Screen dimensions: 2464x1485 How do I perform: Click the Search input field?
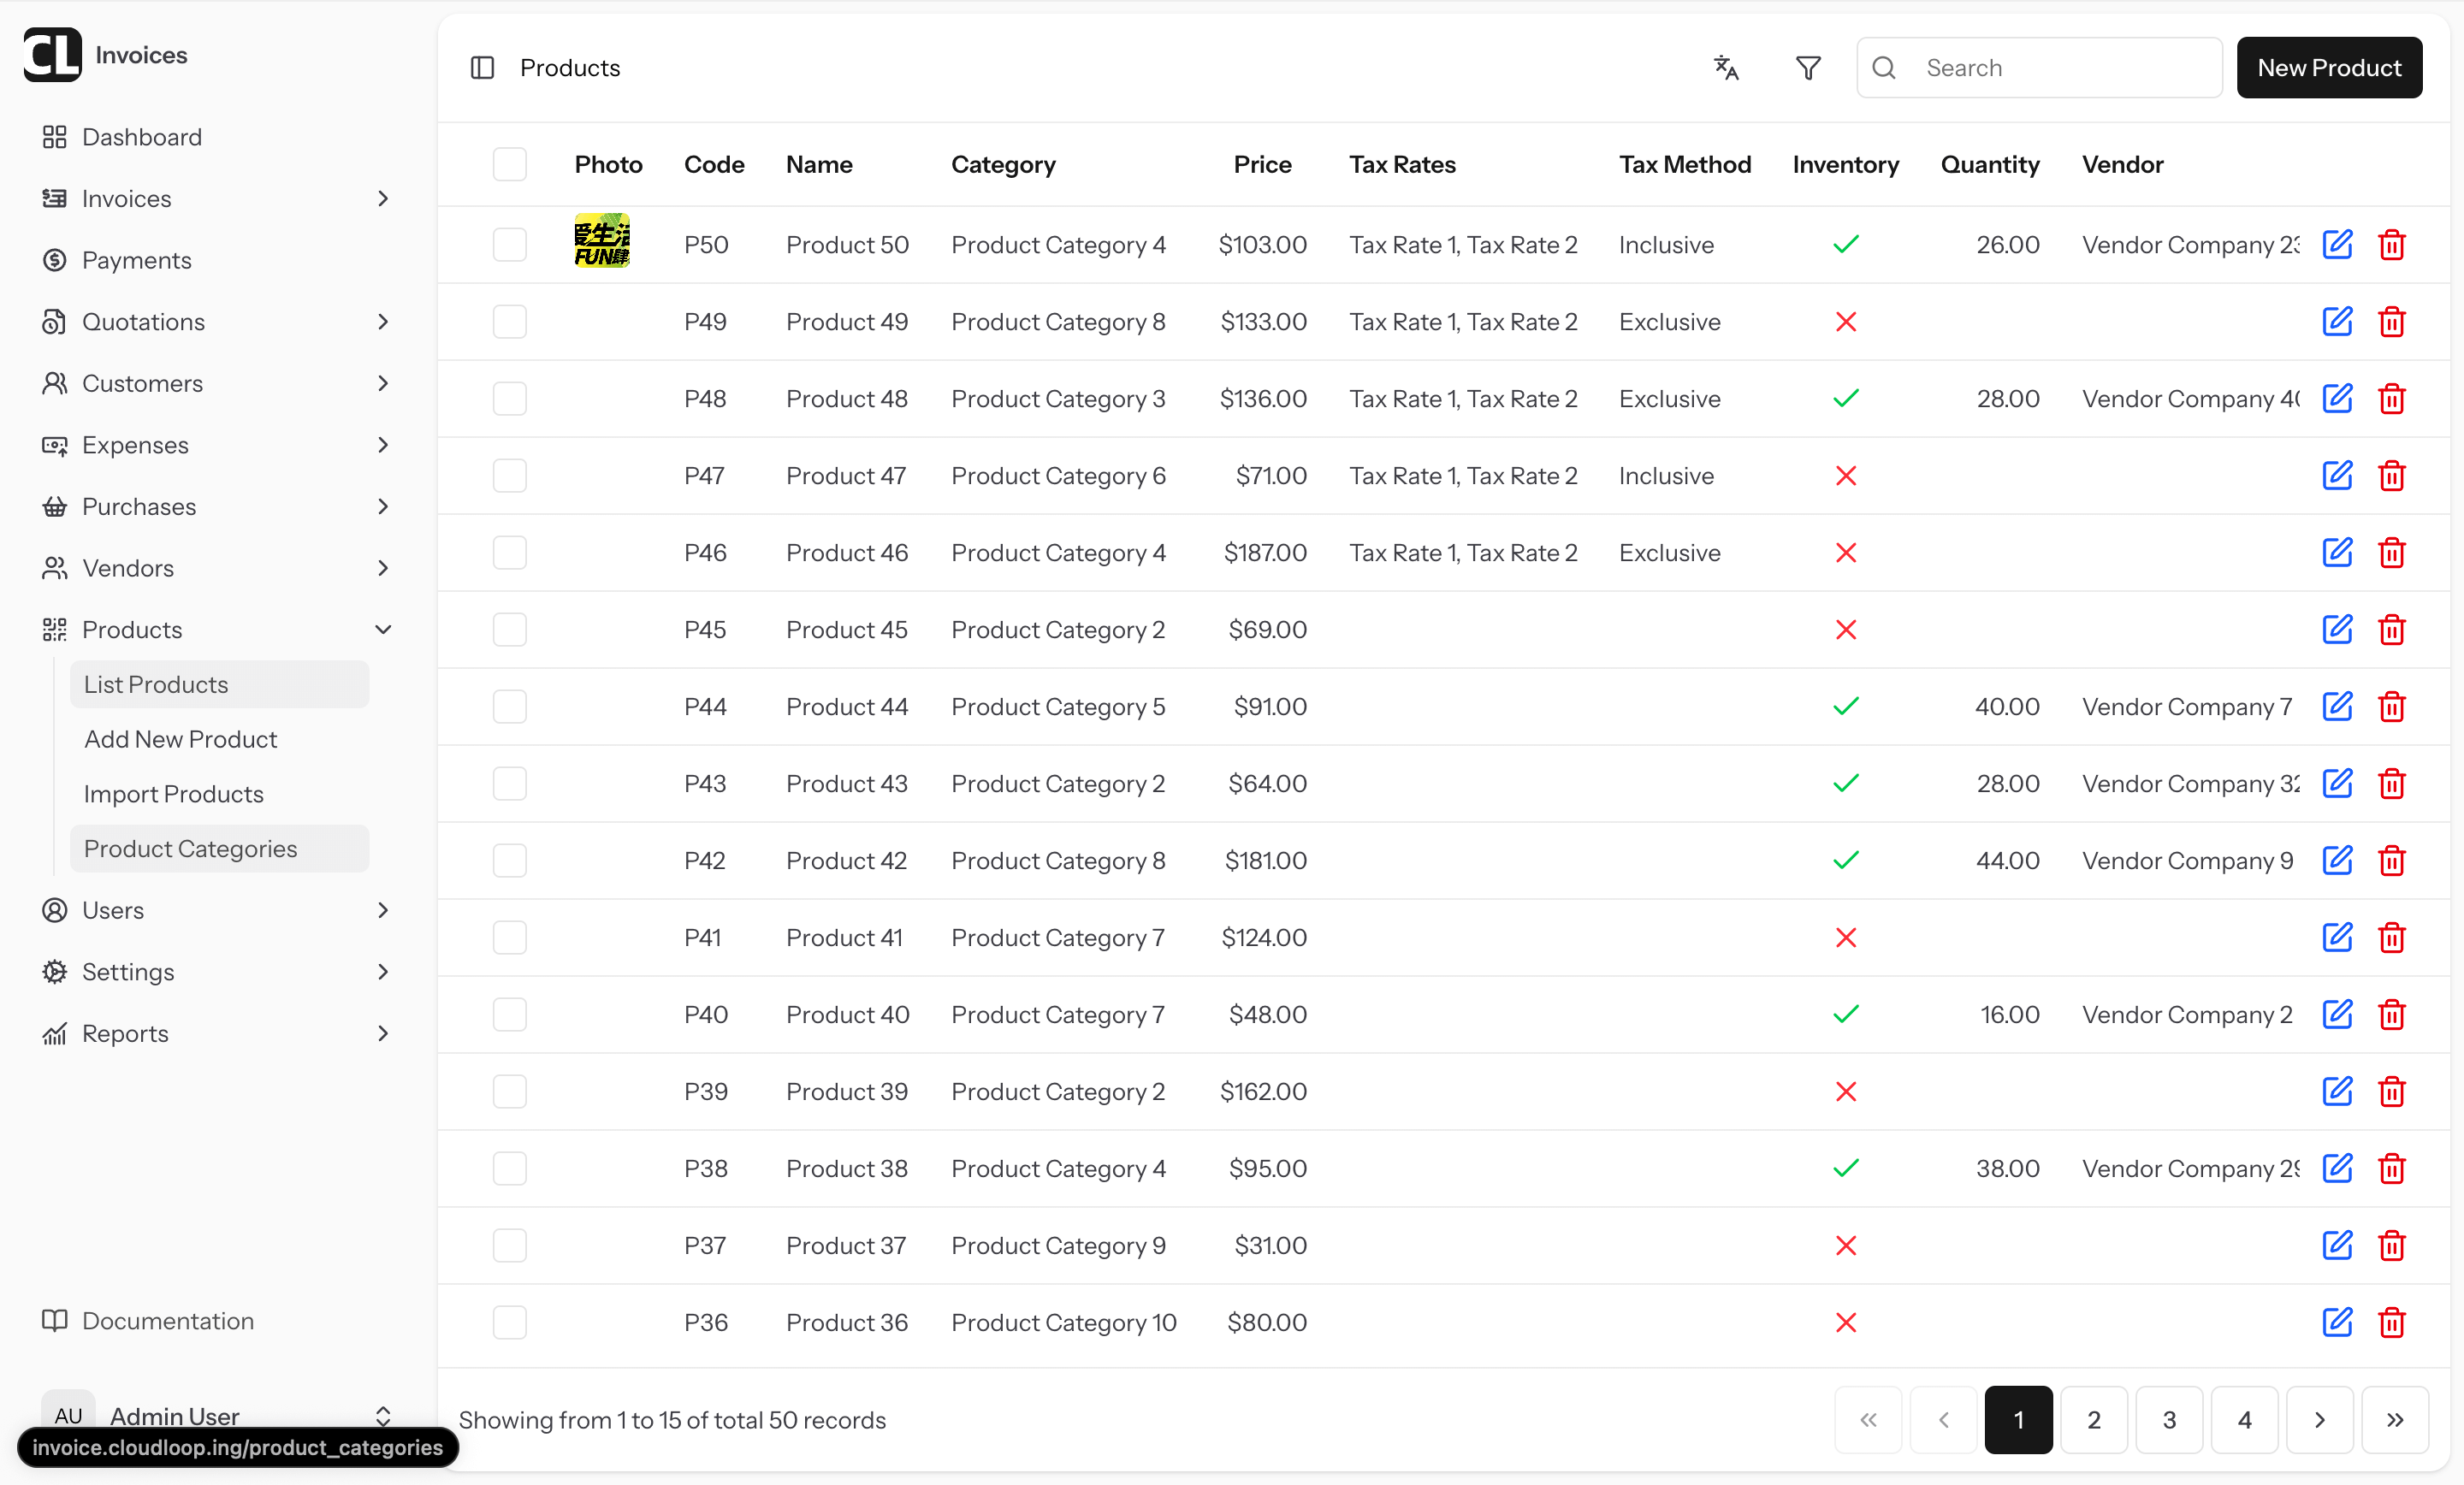pos(2039,68)
